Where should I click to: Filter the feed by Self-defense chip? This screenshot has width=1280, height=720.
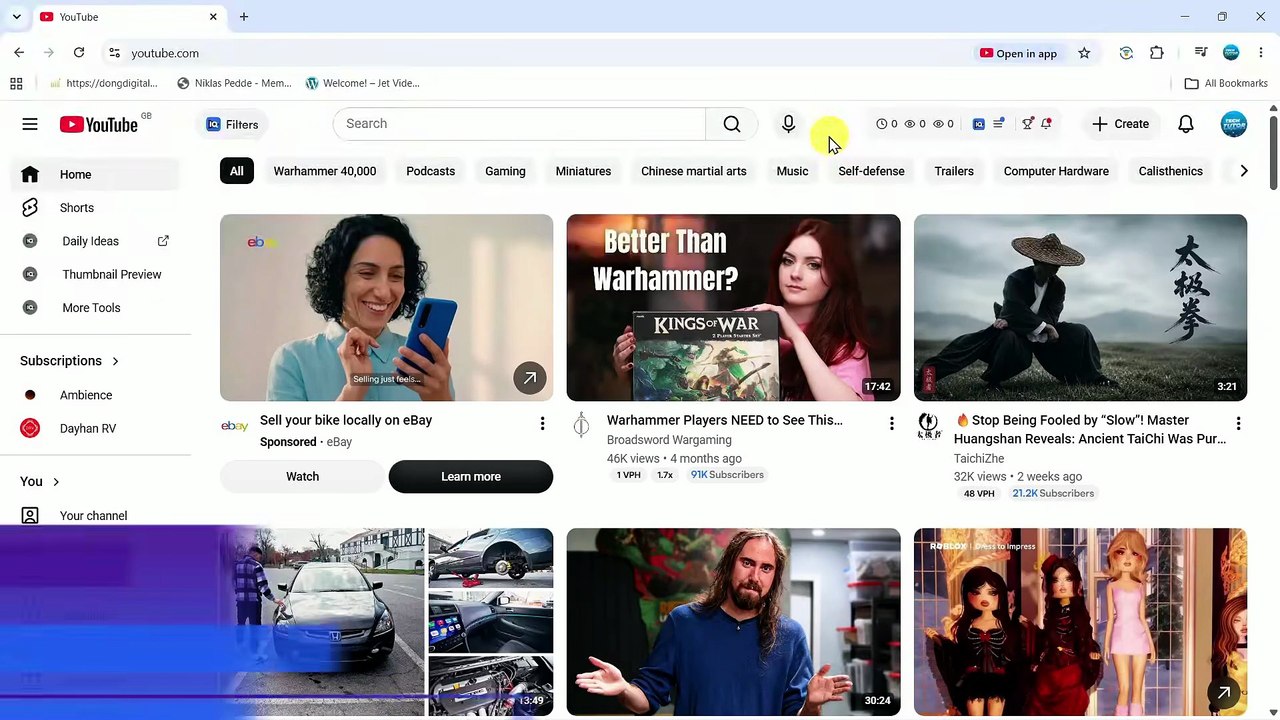pos(871,171)
